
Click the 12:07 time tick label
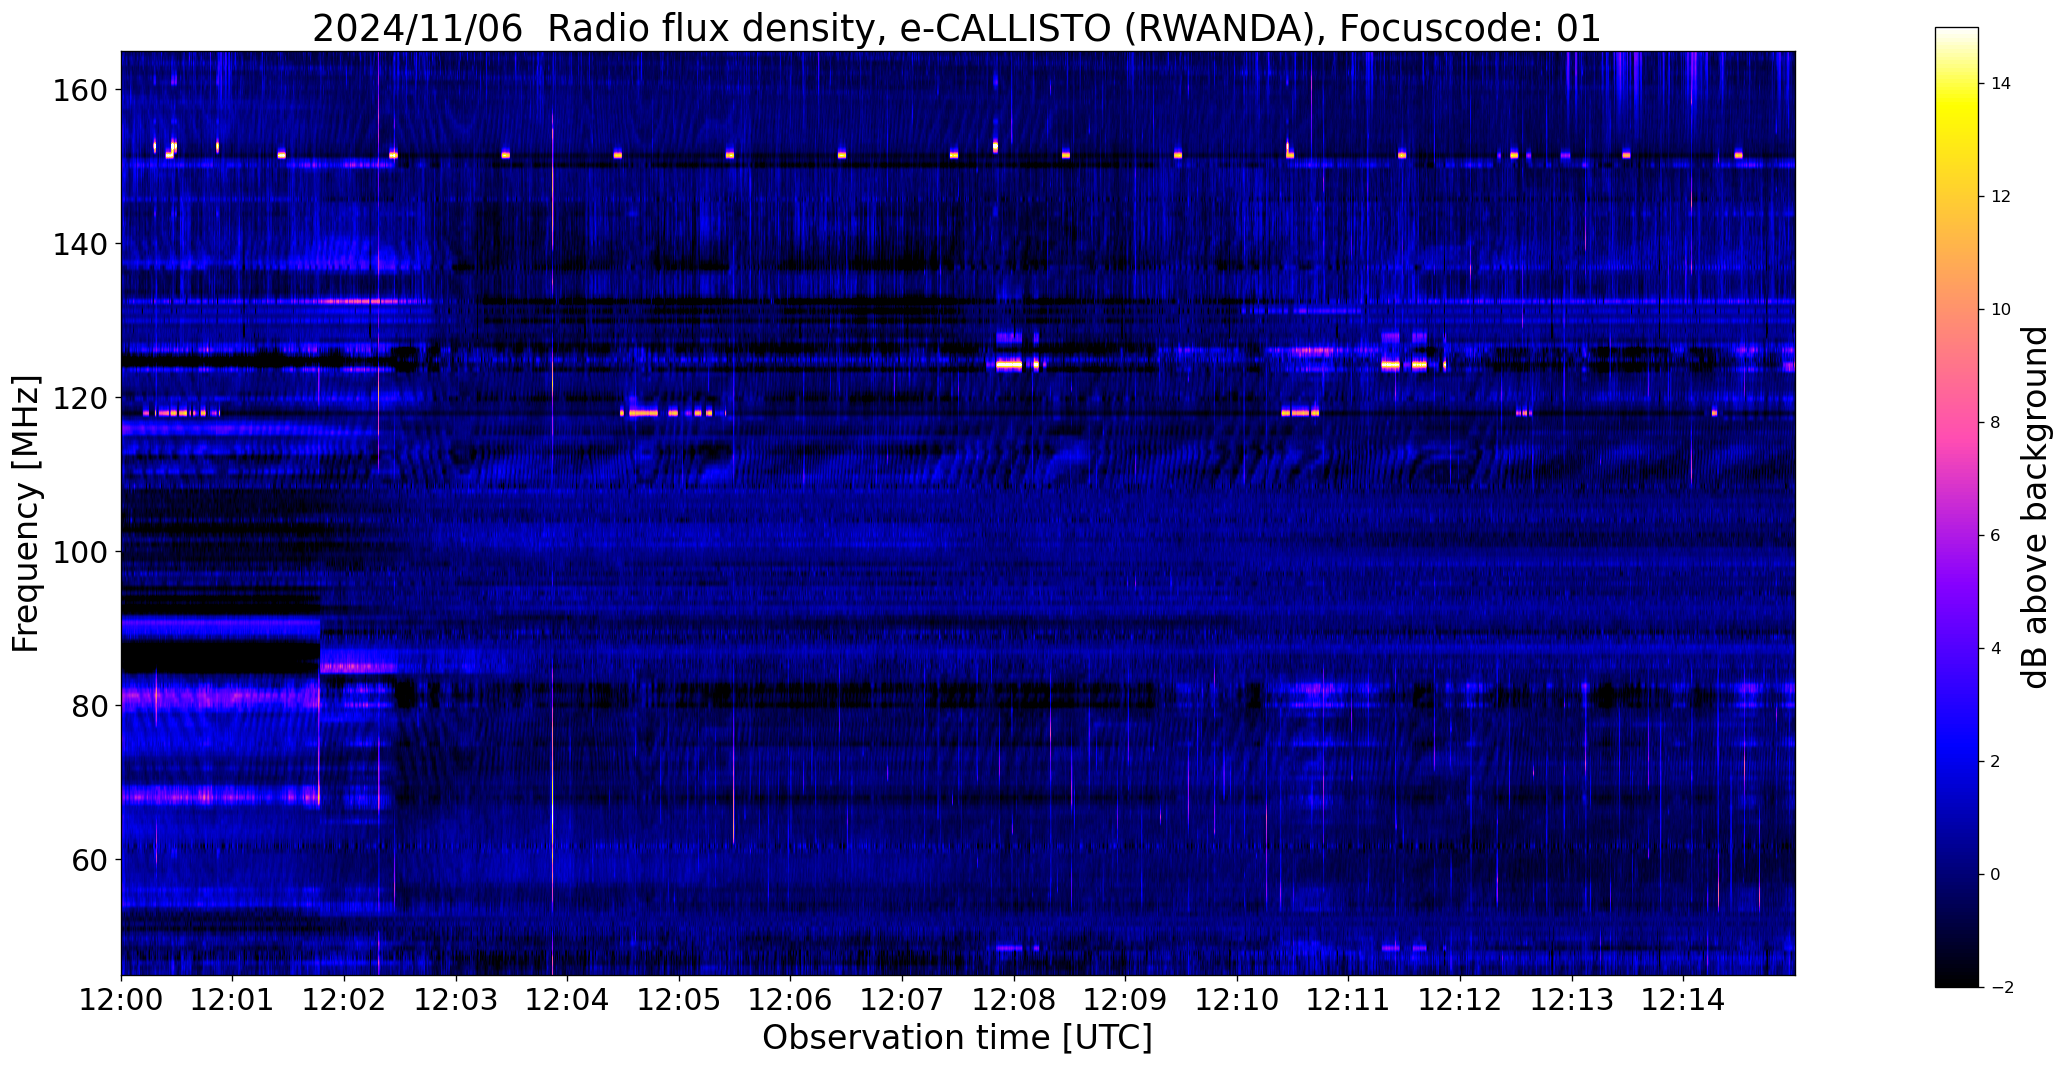[x=902, y=999]
